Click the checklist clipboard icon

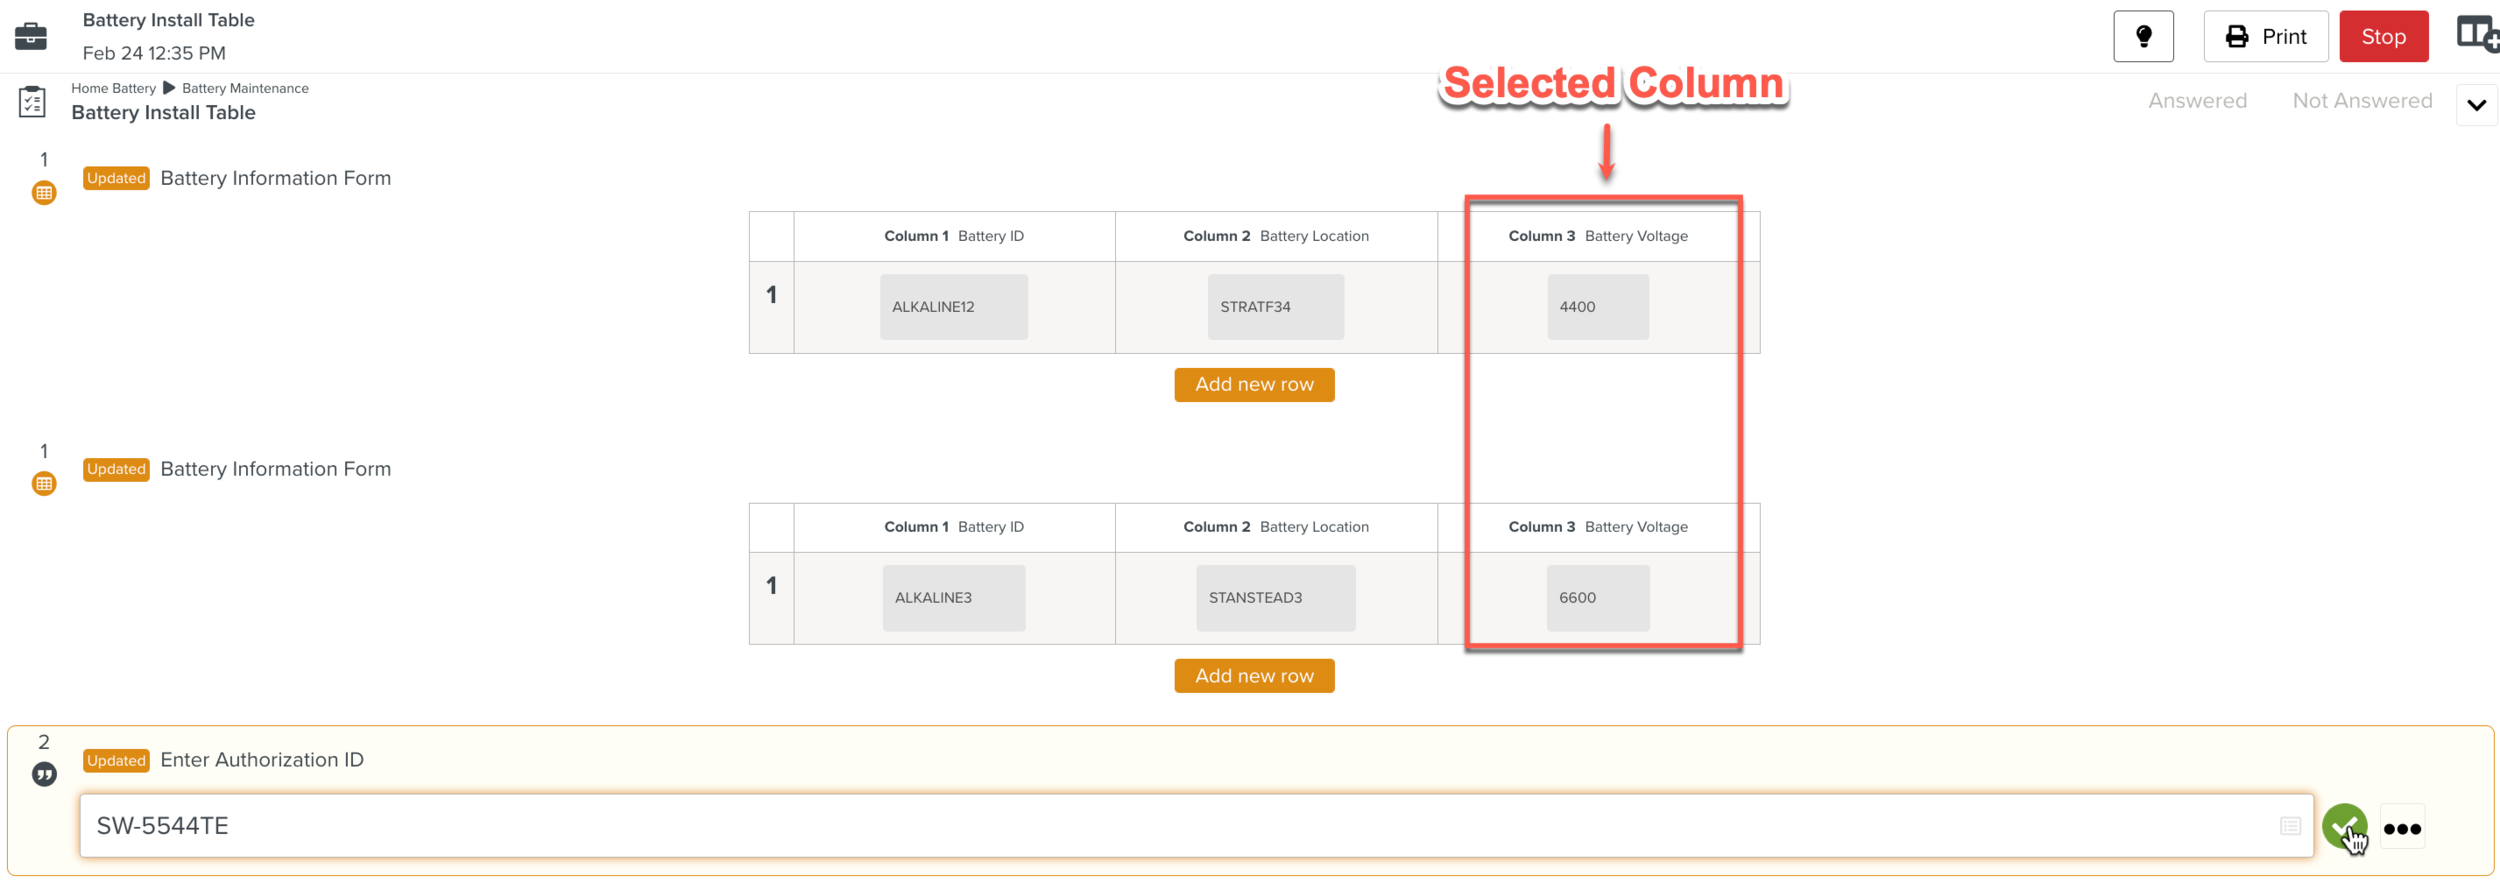tap(32, 102)
